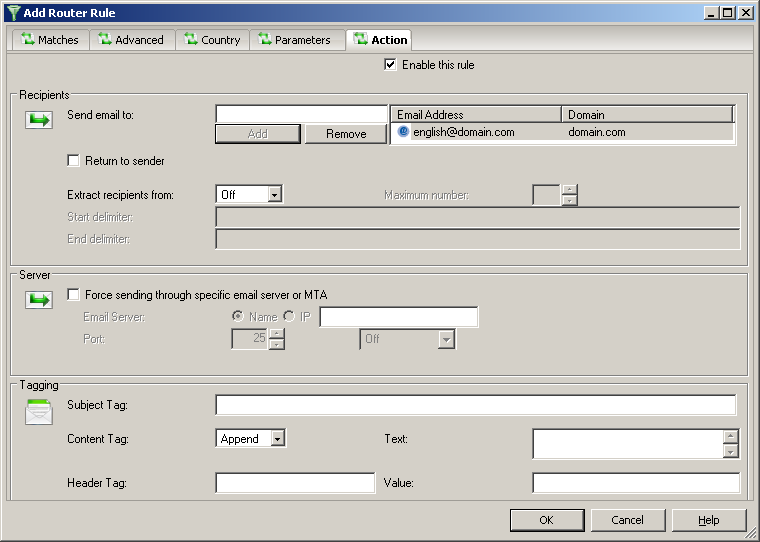Check Force sending through specific email server
Viewport: 760px width, 542px height.
point(73,295)
